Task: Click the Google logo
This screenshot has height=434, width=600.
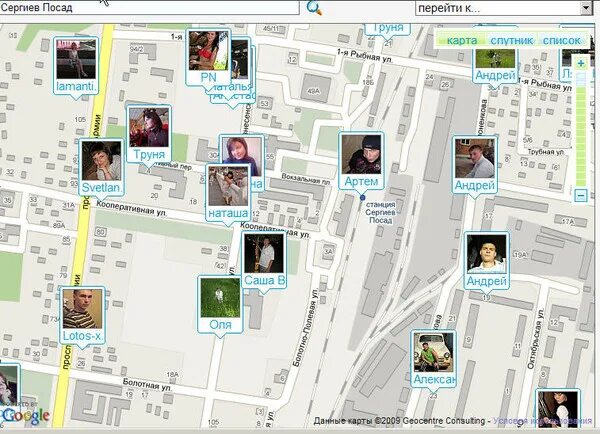Action: 25,416
